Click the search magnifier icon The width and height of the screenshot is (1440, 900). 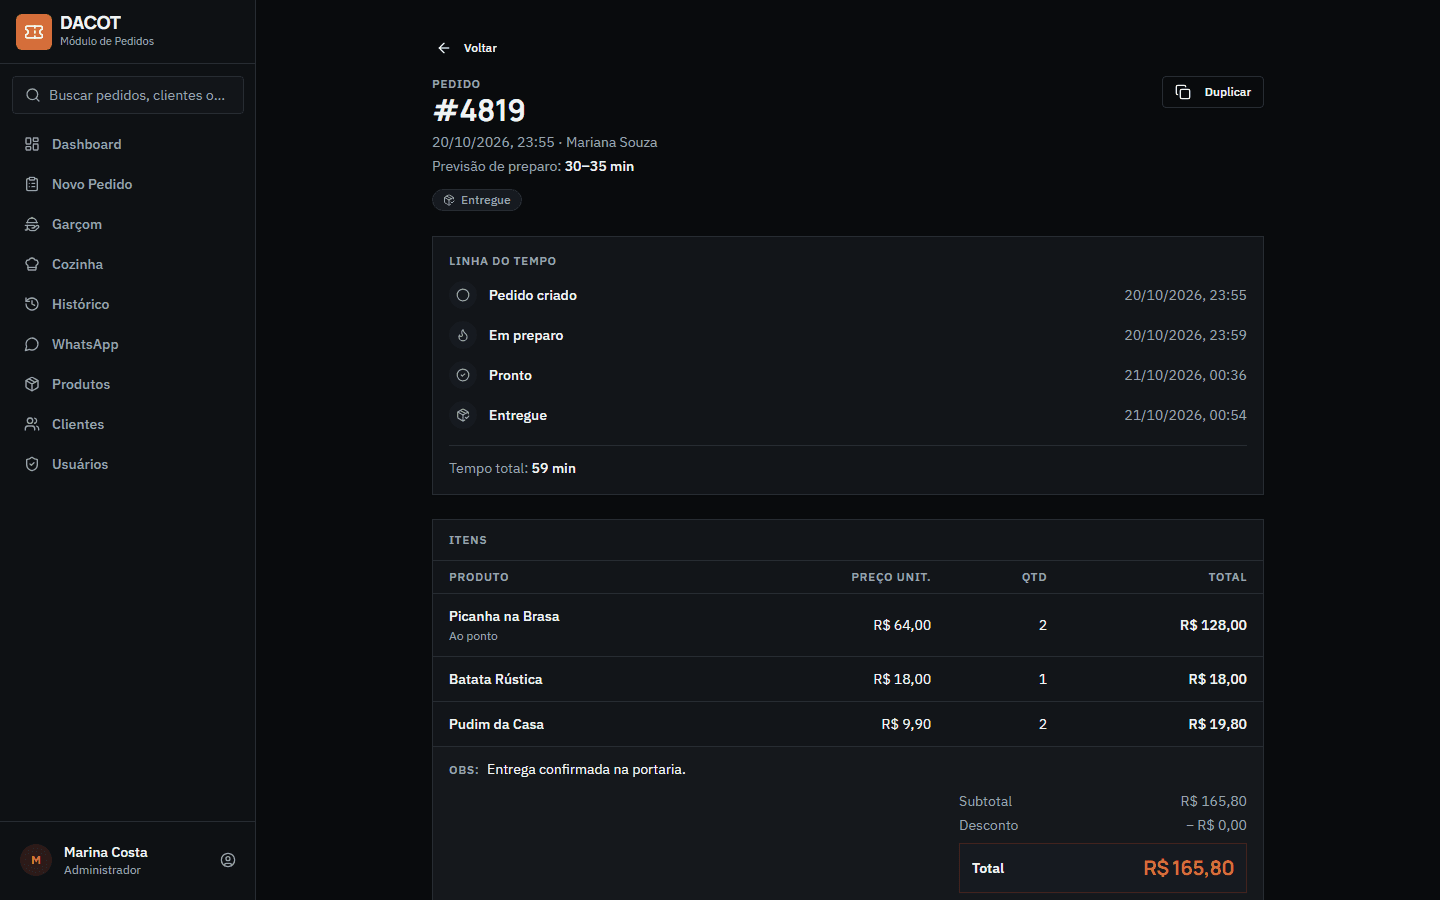[33, 95]
